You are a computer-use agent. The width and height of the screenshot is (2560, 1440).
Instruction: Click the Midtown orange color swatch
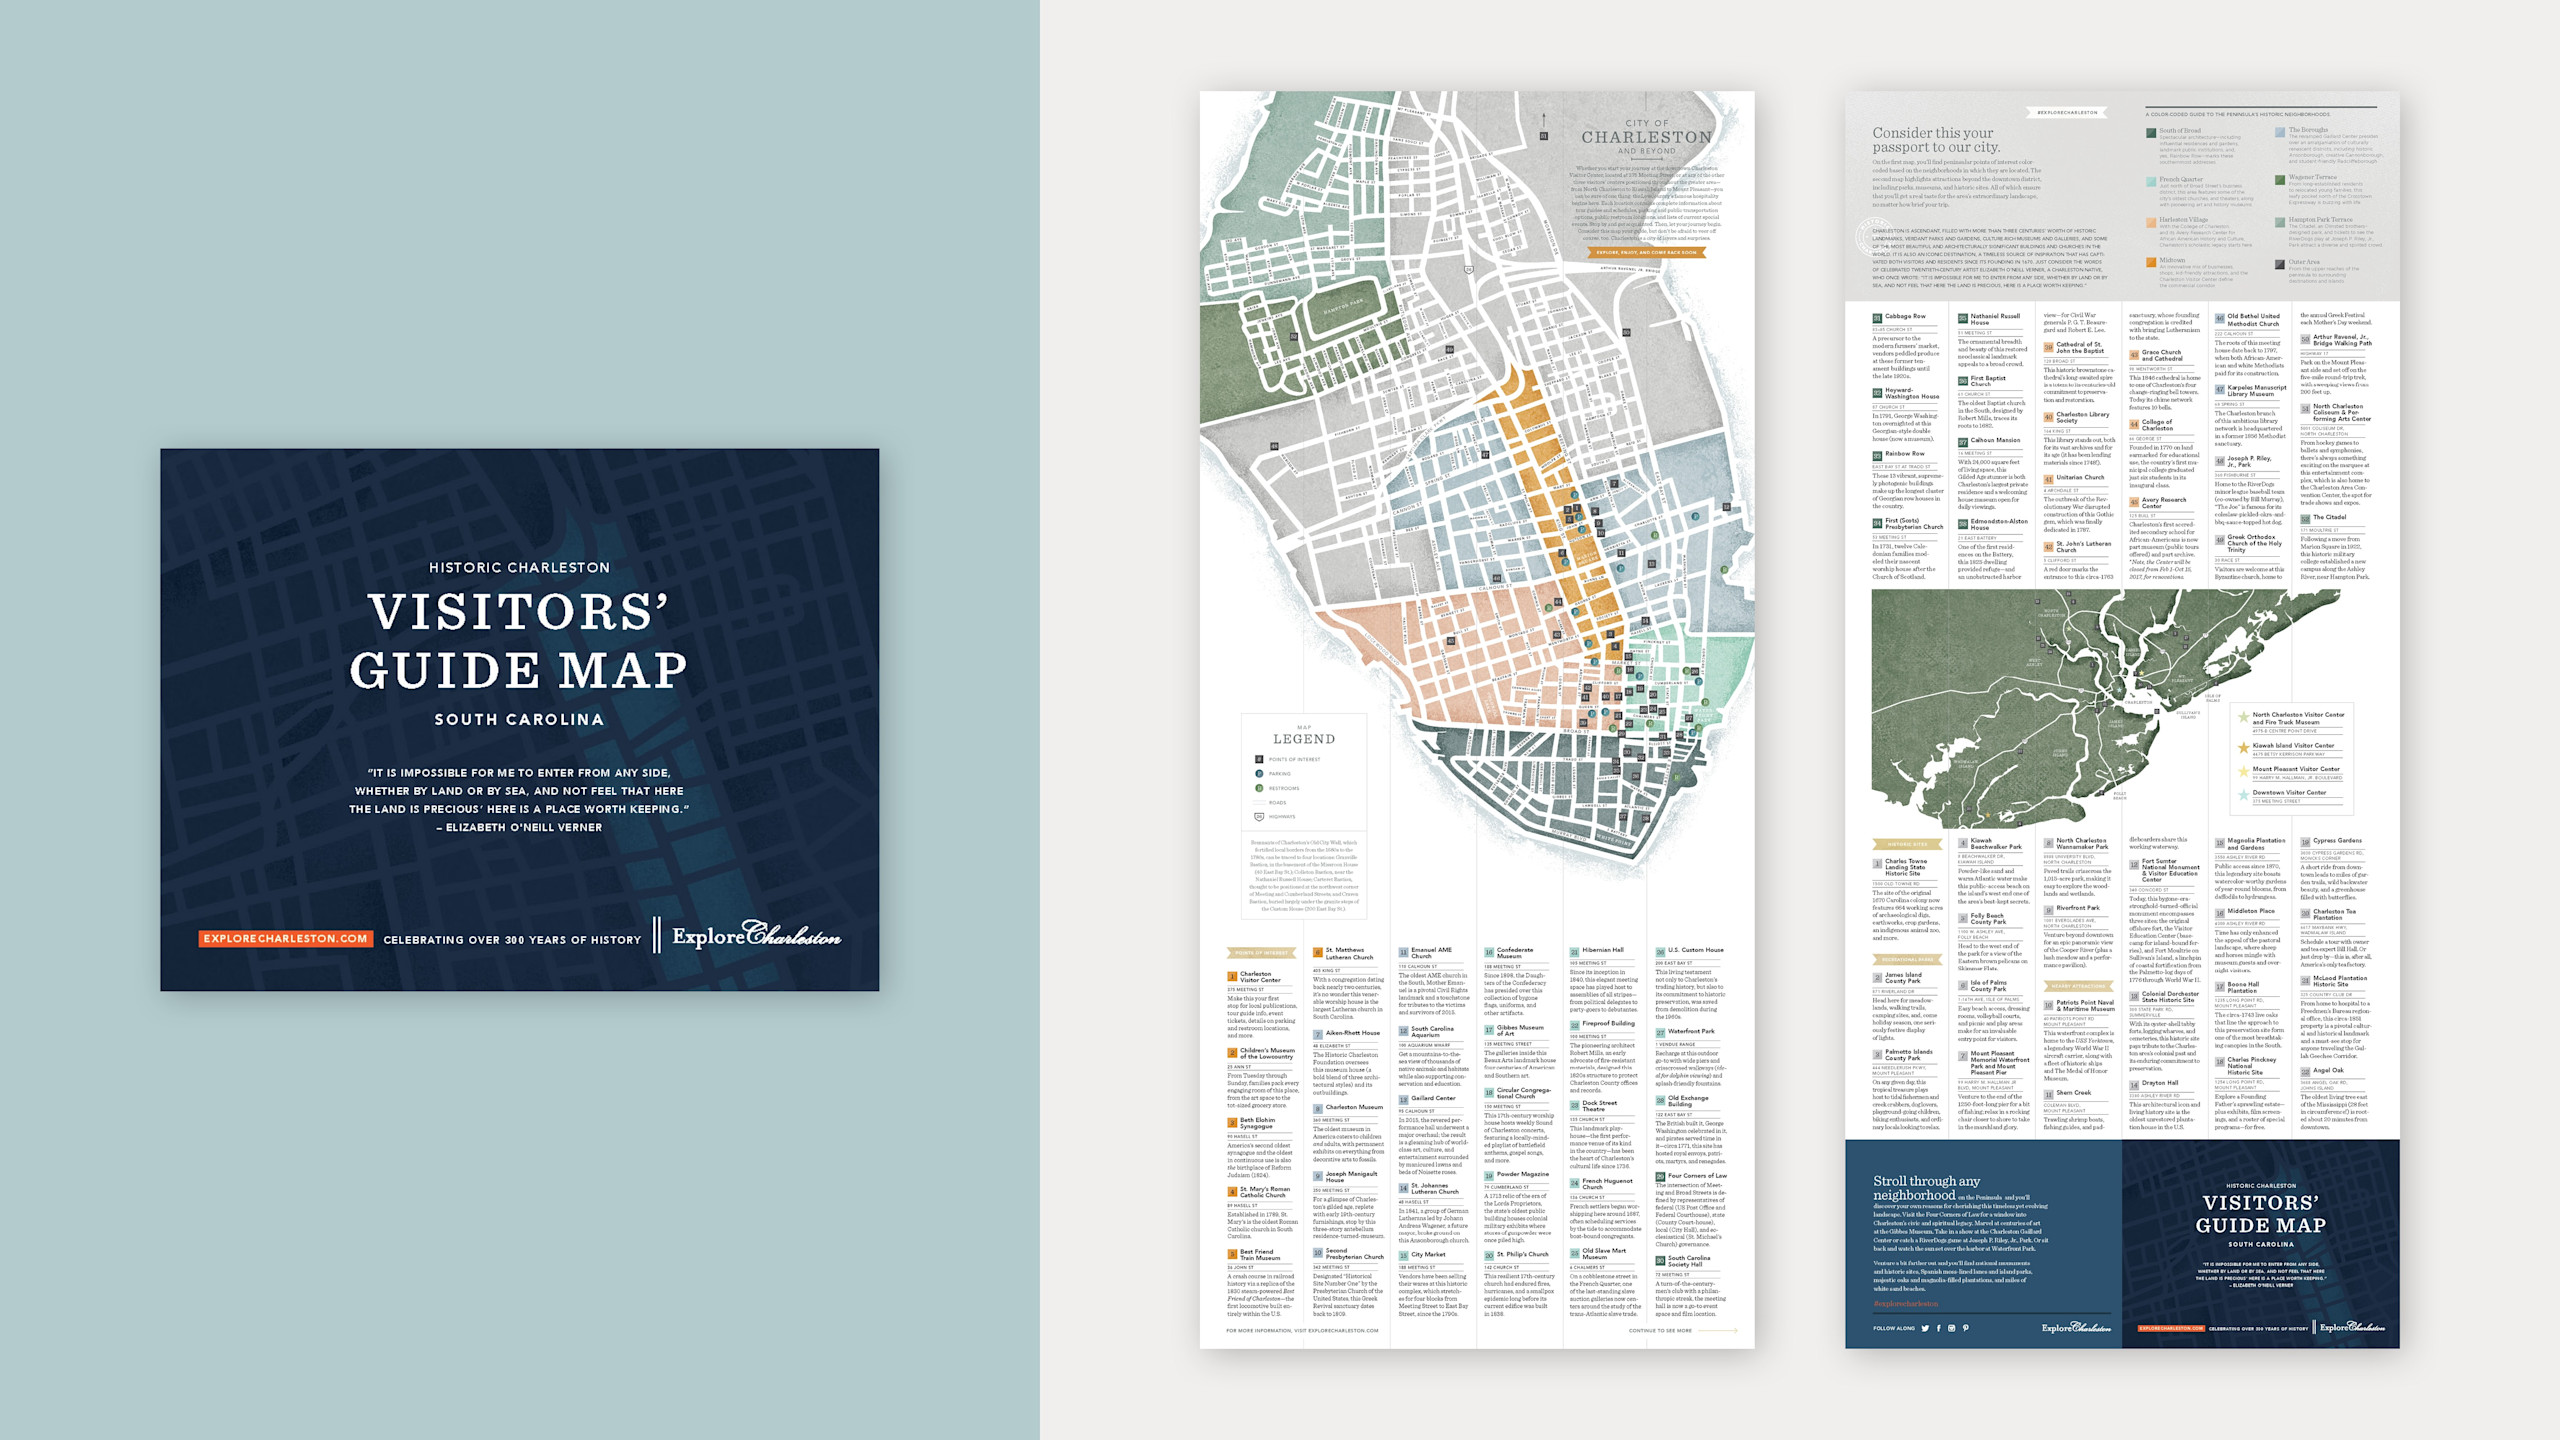click(x=2151, y=262)
